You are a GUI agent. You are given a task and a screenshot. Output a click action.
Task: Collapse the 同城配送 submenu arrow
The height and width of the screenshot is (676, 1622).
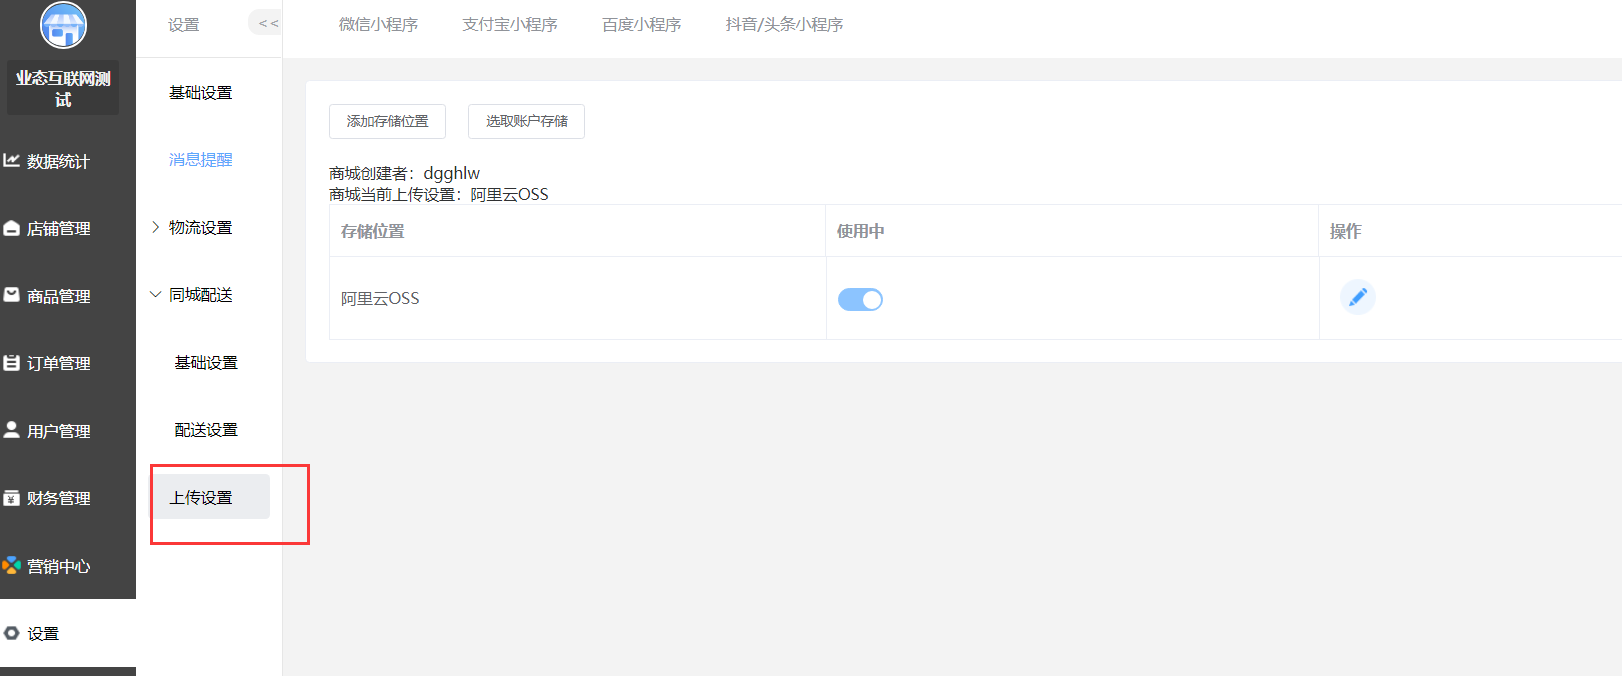(155, 294)
